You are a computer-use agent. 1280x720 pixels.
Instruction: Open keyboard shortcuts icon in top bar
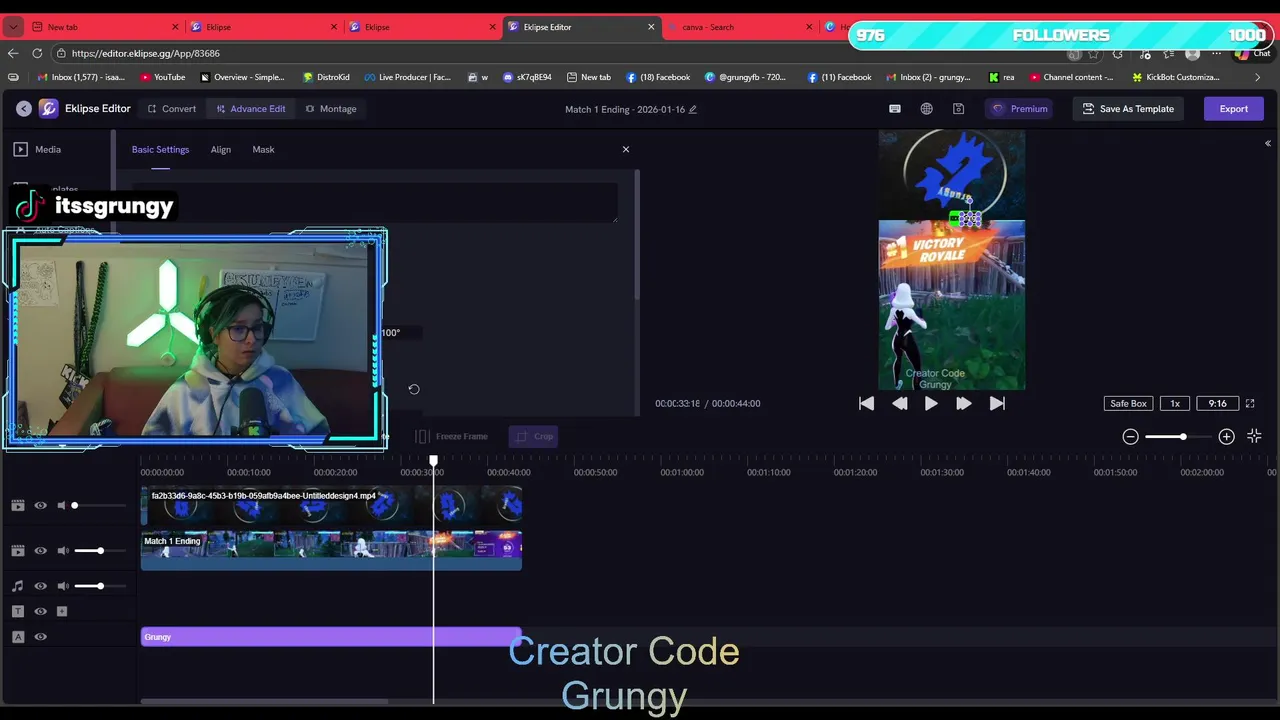point(895,108)
